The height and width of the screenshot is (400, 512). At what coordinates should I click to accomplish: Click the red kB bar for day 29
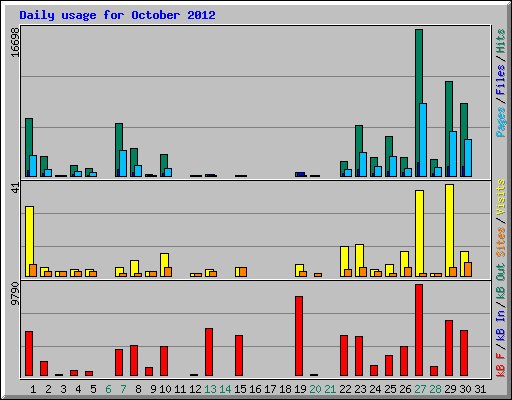pyautogui.click(x=449, y=348)
